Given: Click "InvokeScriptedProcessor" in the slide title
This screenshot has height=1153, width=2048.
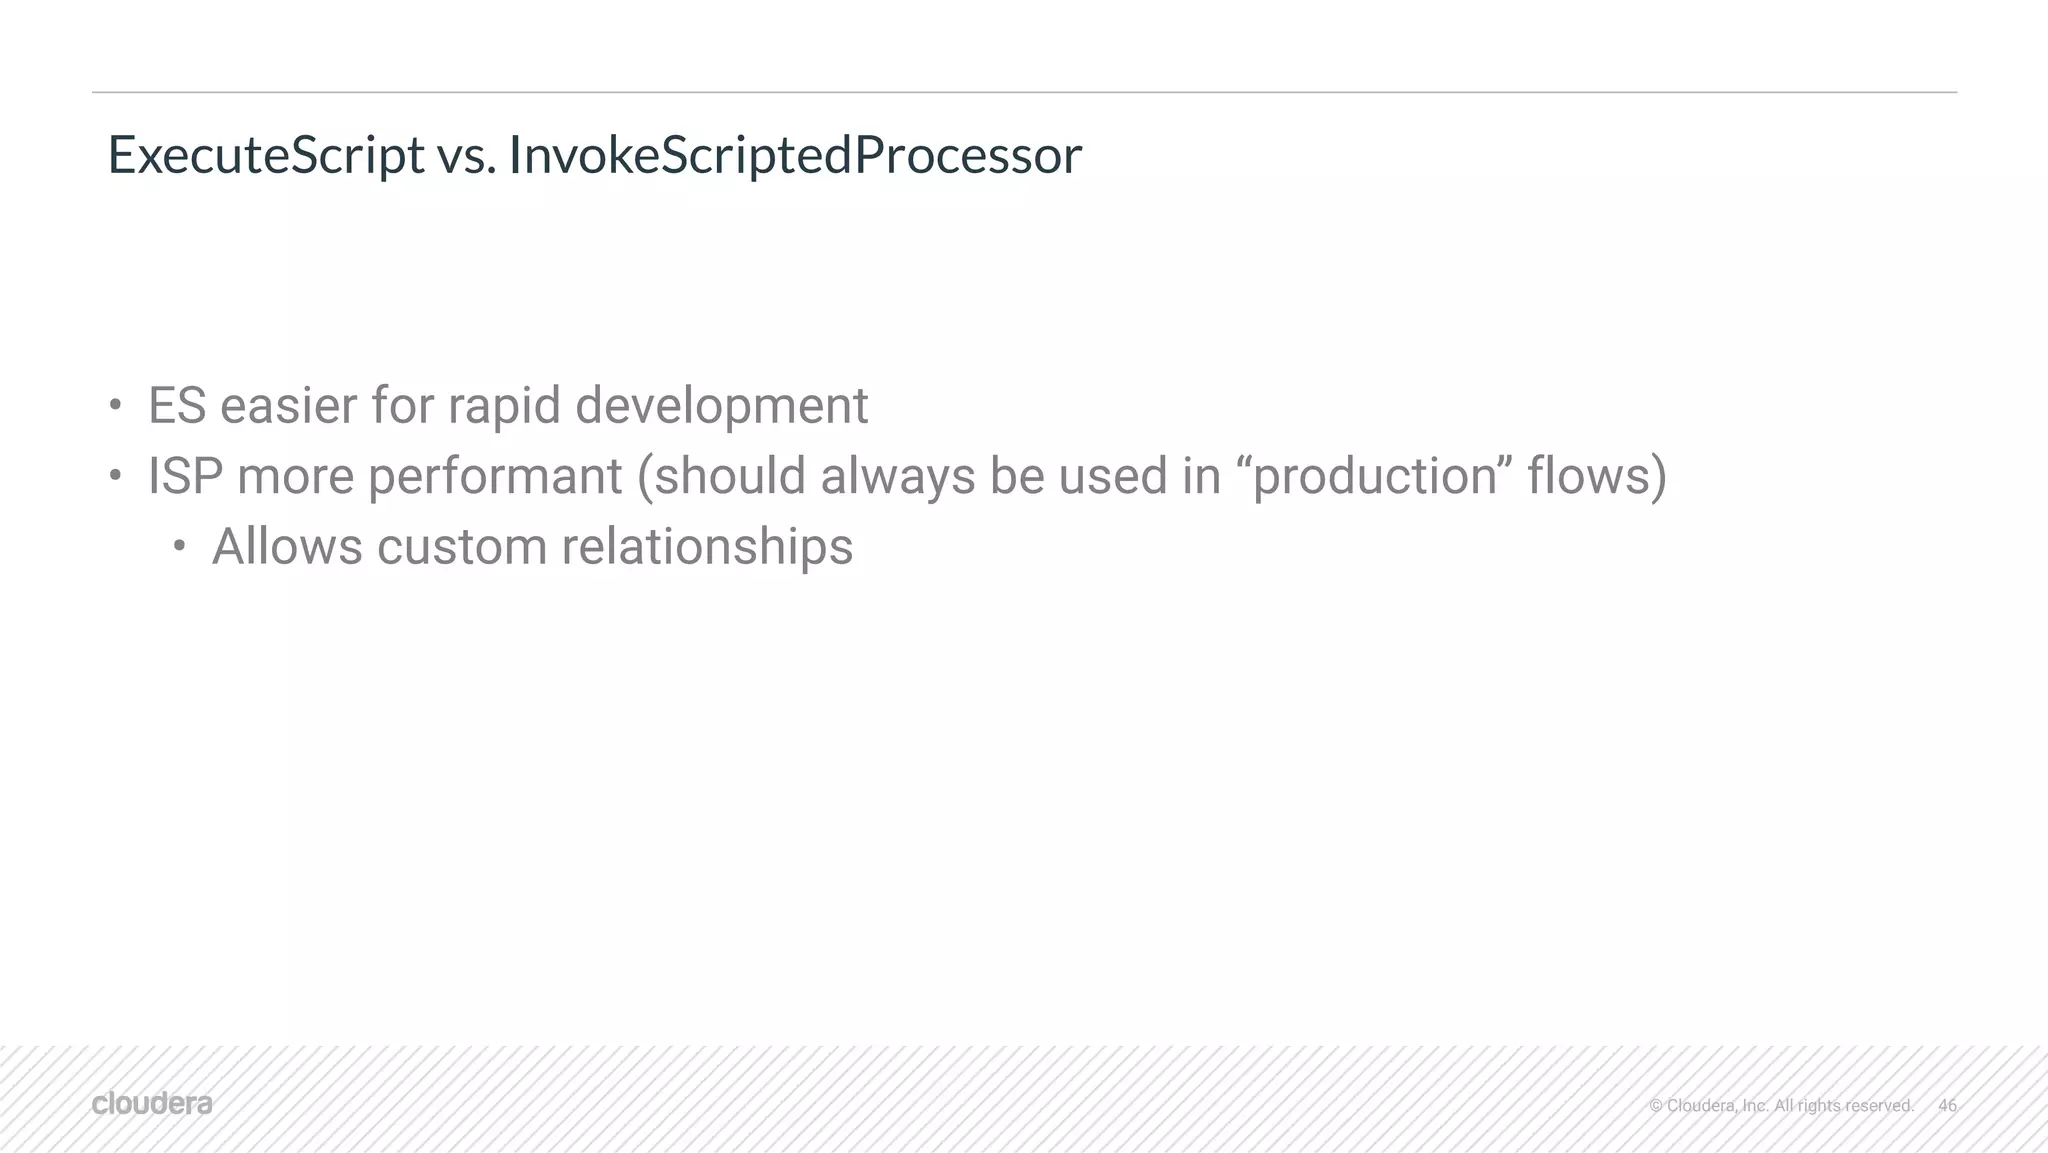Looking at the screenshot, I should (795, 155).
